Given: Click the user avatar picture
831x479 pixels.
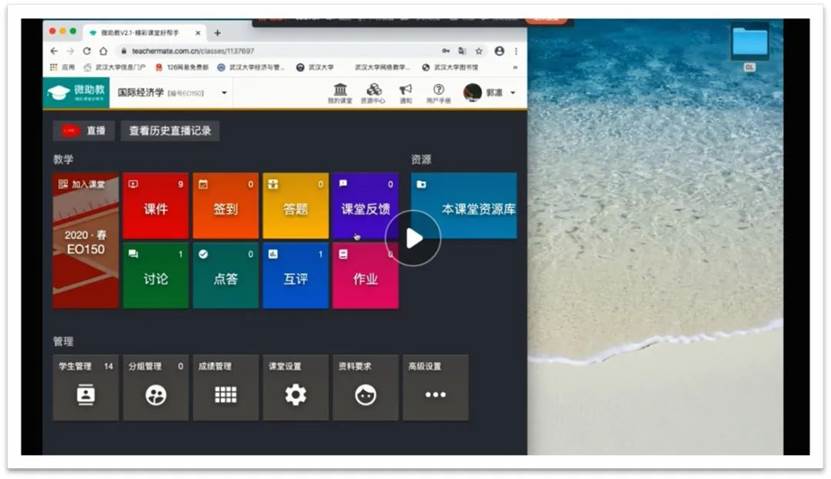Looking at the screenshot, I should coord(472,93).
